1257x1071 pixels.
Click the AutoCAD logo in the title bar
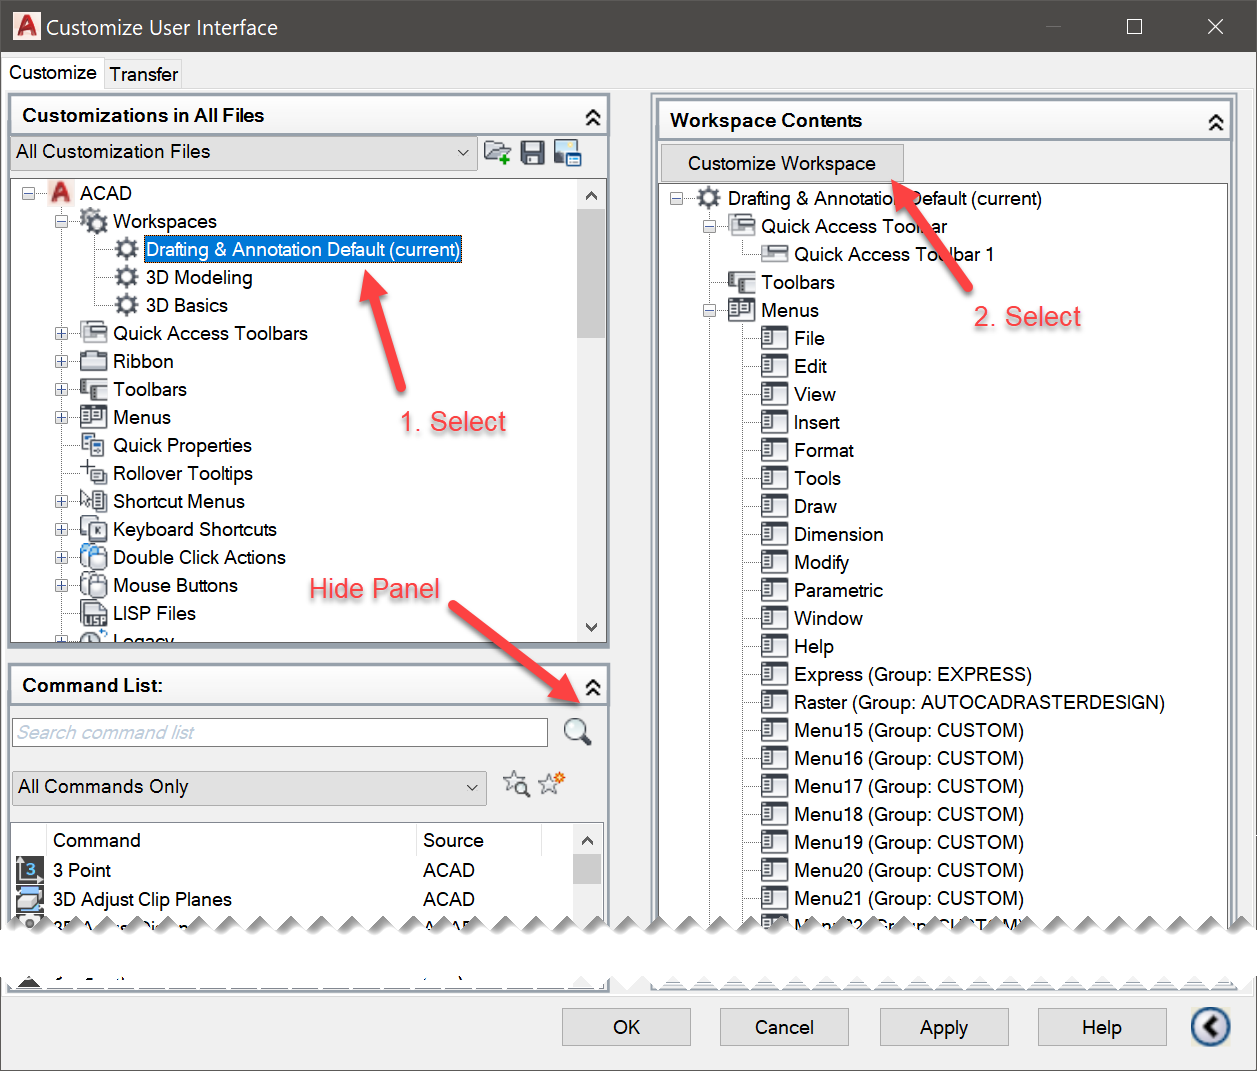point(25,26)
